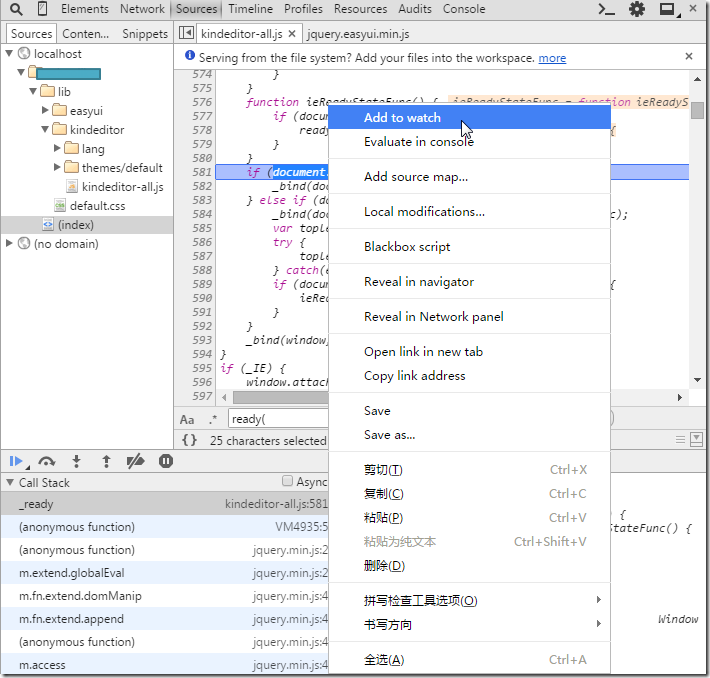Step over next function call
This screenshot has height=678, width=710.
point(47,461)
